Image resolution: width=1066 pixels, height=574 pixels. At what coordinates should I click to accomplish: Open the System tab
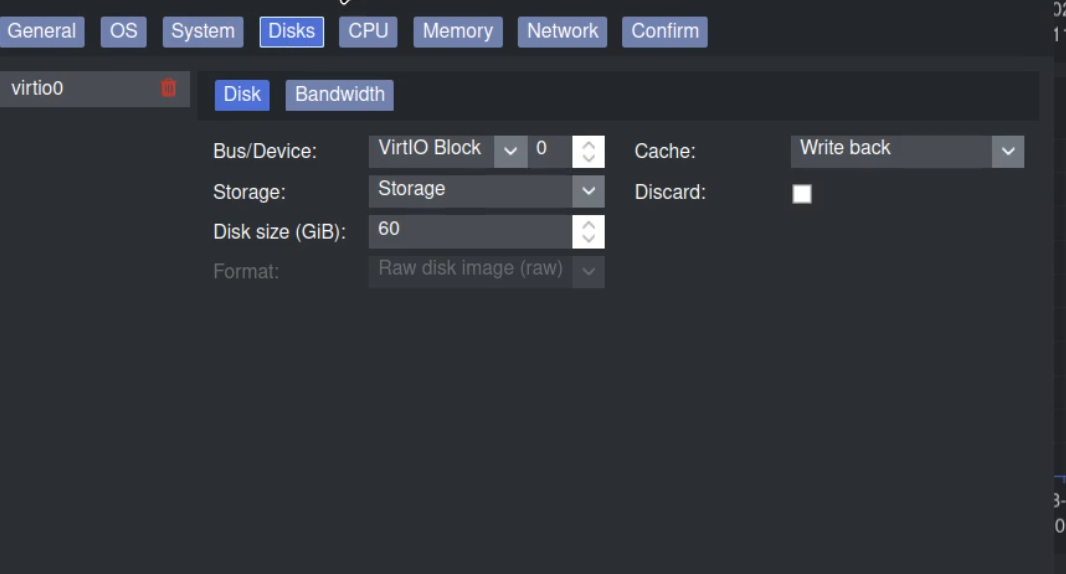click(x=202, y=31)
